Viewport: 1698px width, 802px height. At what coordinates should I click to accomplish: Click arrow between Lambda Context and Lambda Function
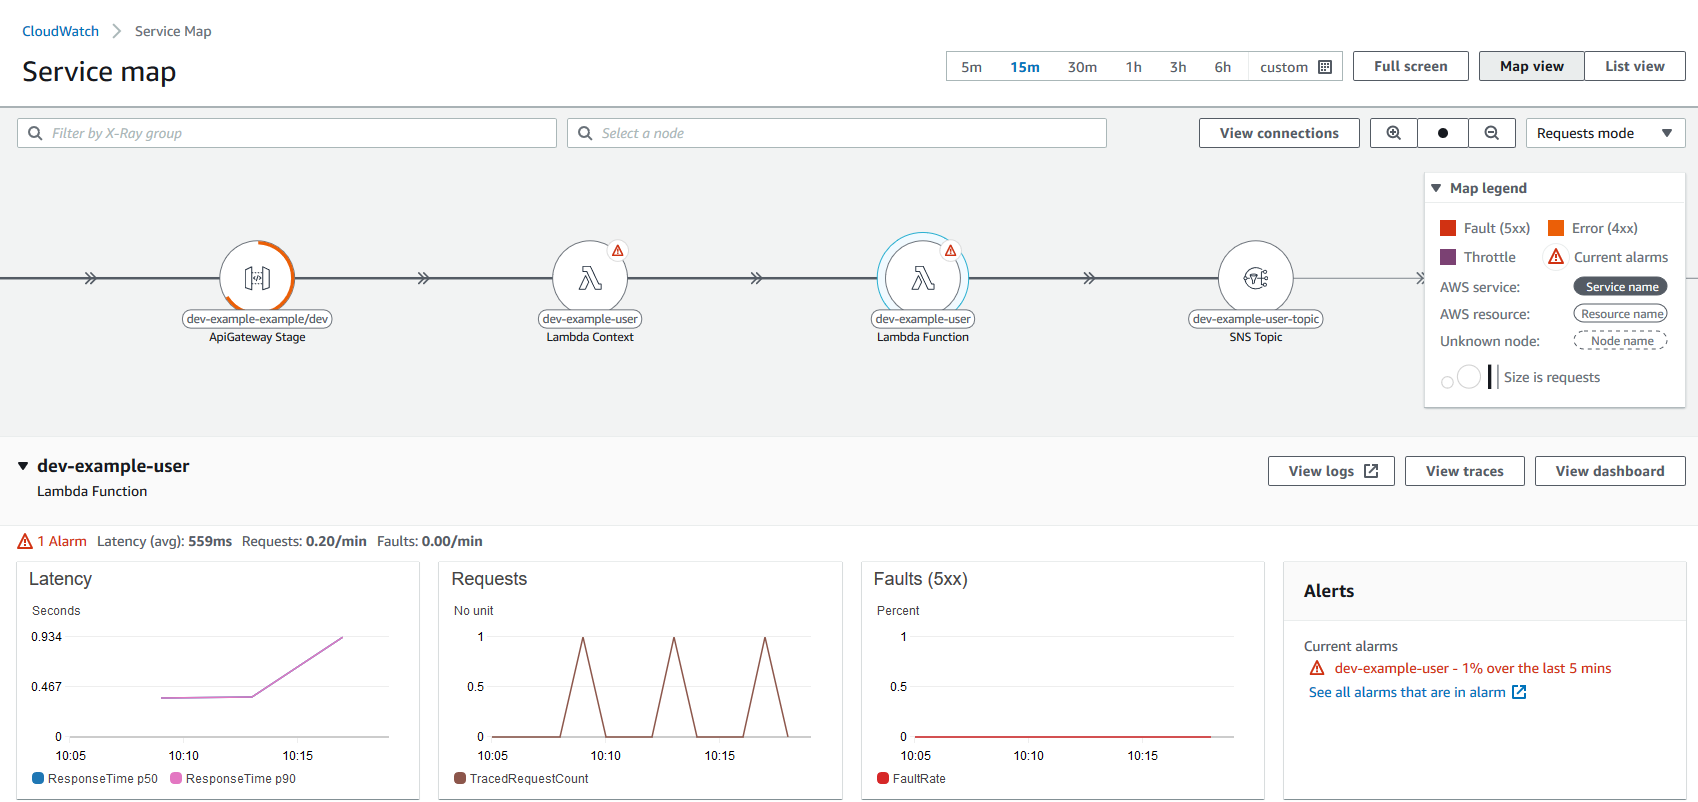(757, 278)
